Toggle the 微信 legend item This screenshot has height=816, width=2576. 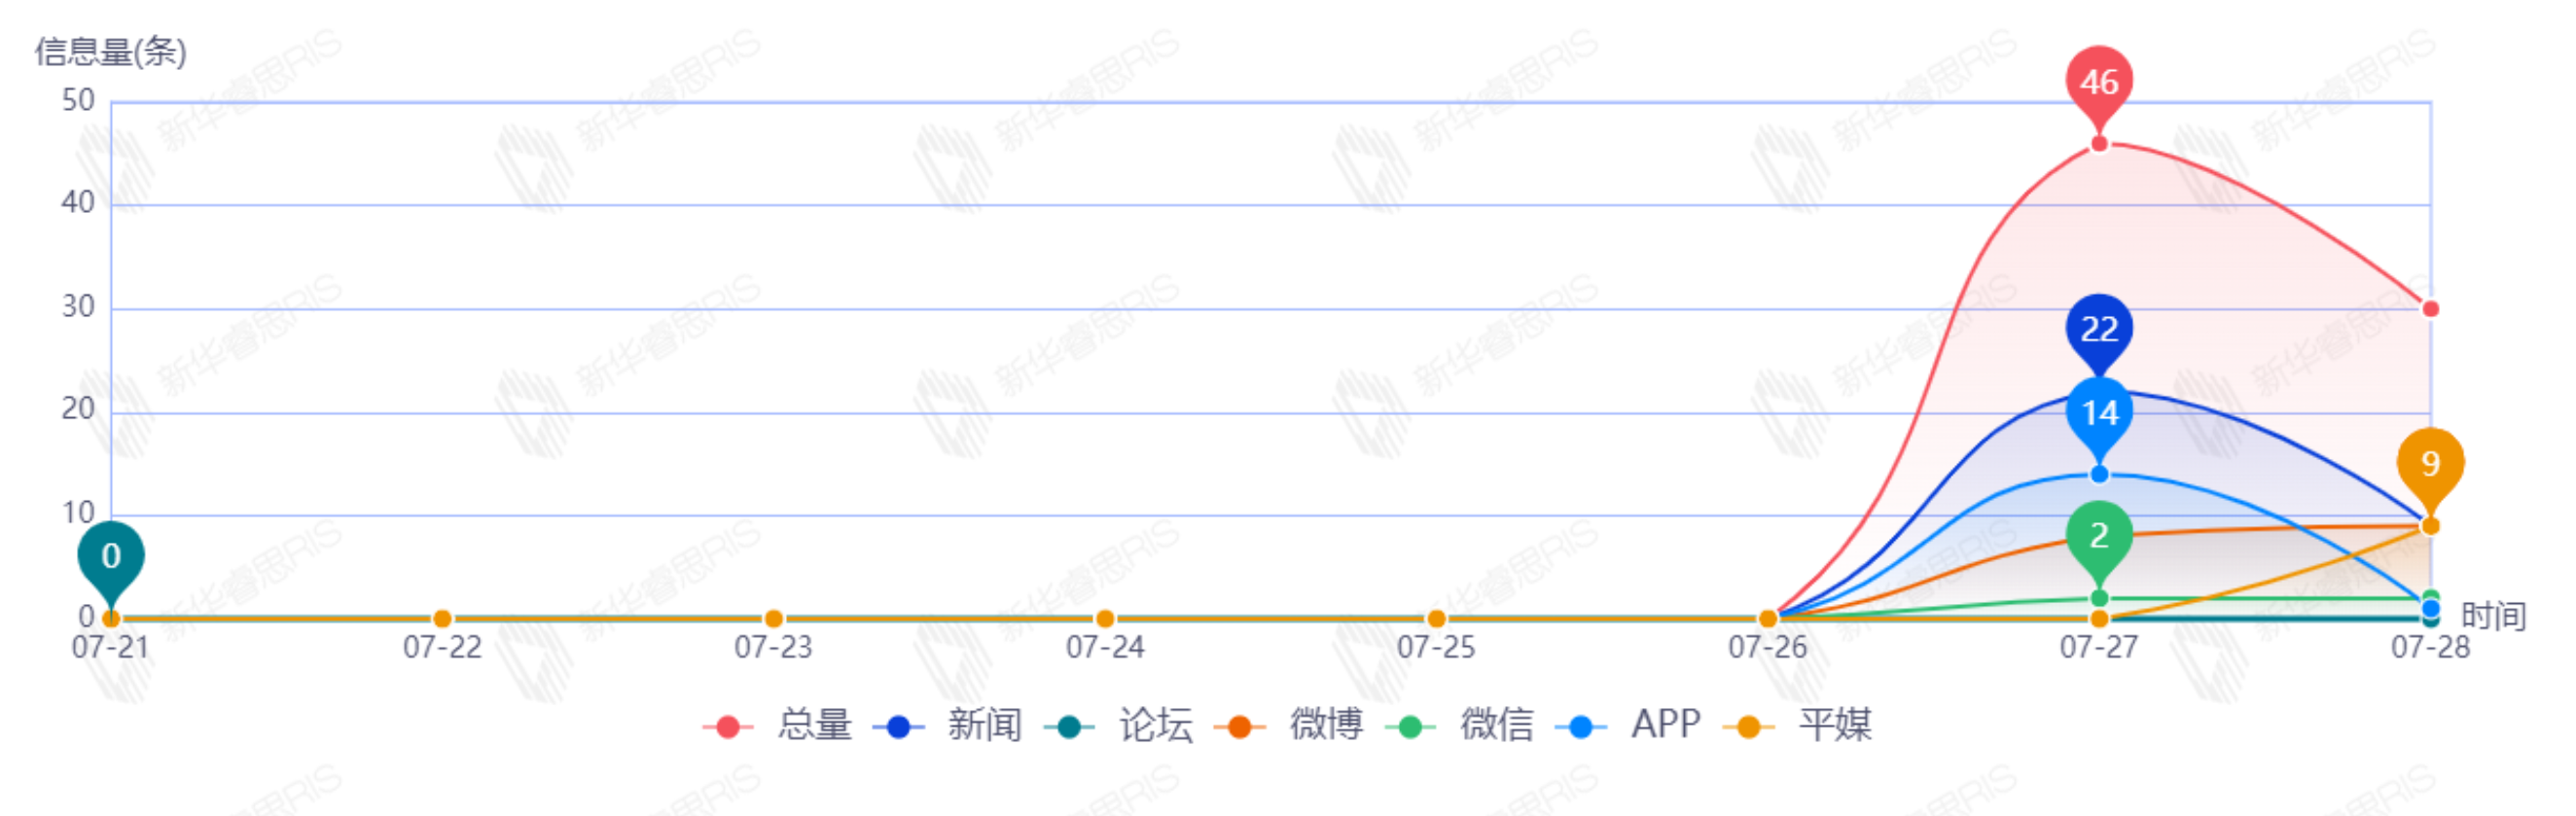point(1462,726)
